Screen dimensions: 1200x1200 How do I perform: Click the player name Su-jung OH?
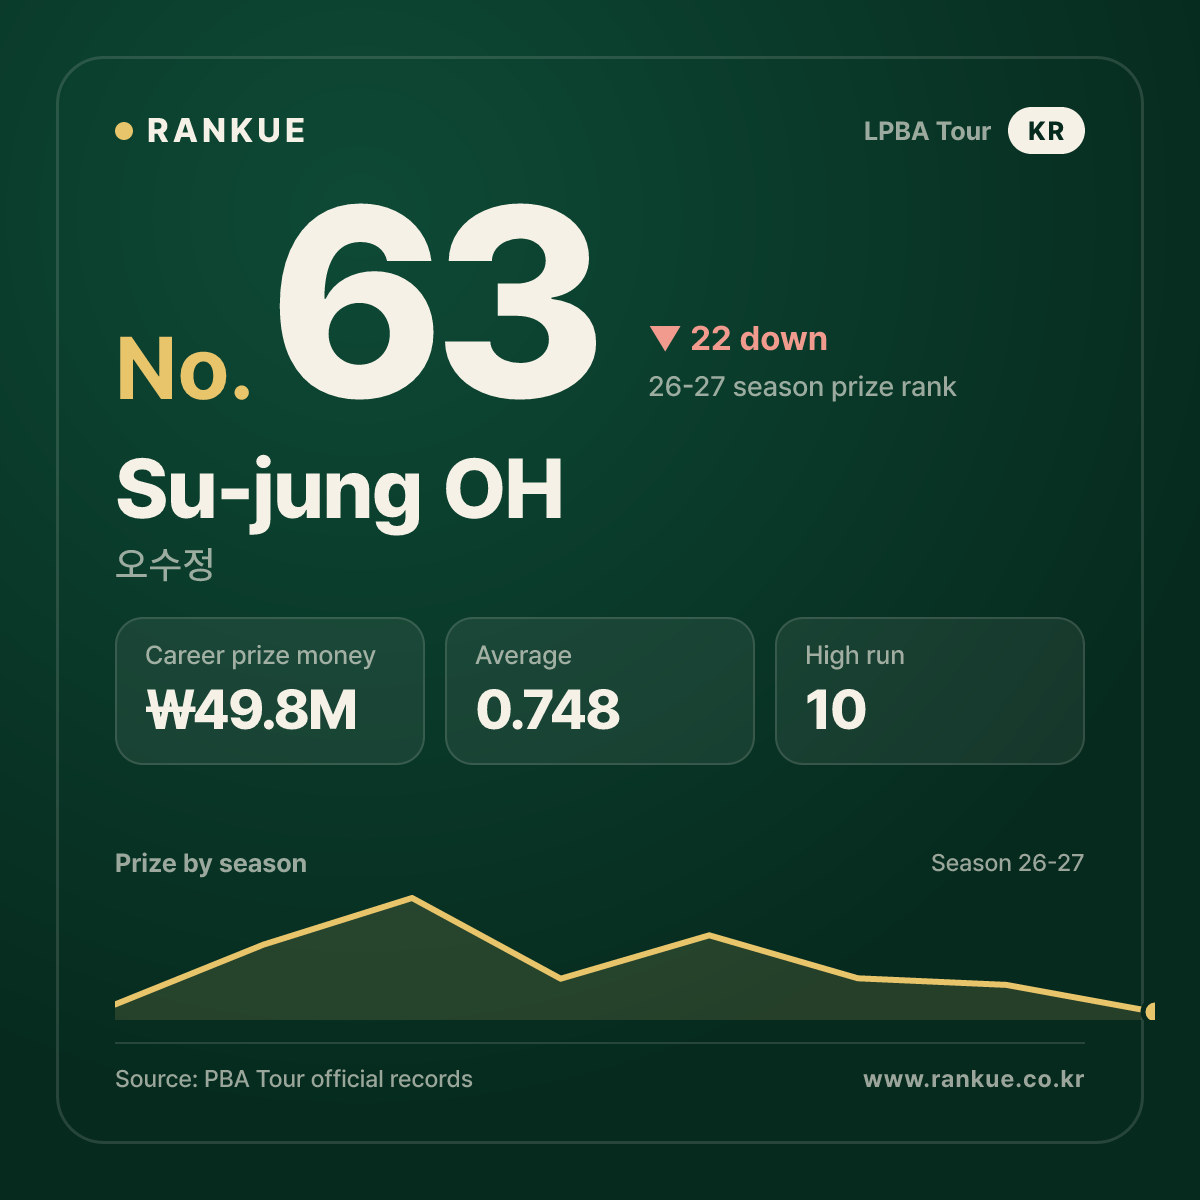point(340,492)
